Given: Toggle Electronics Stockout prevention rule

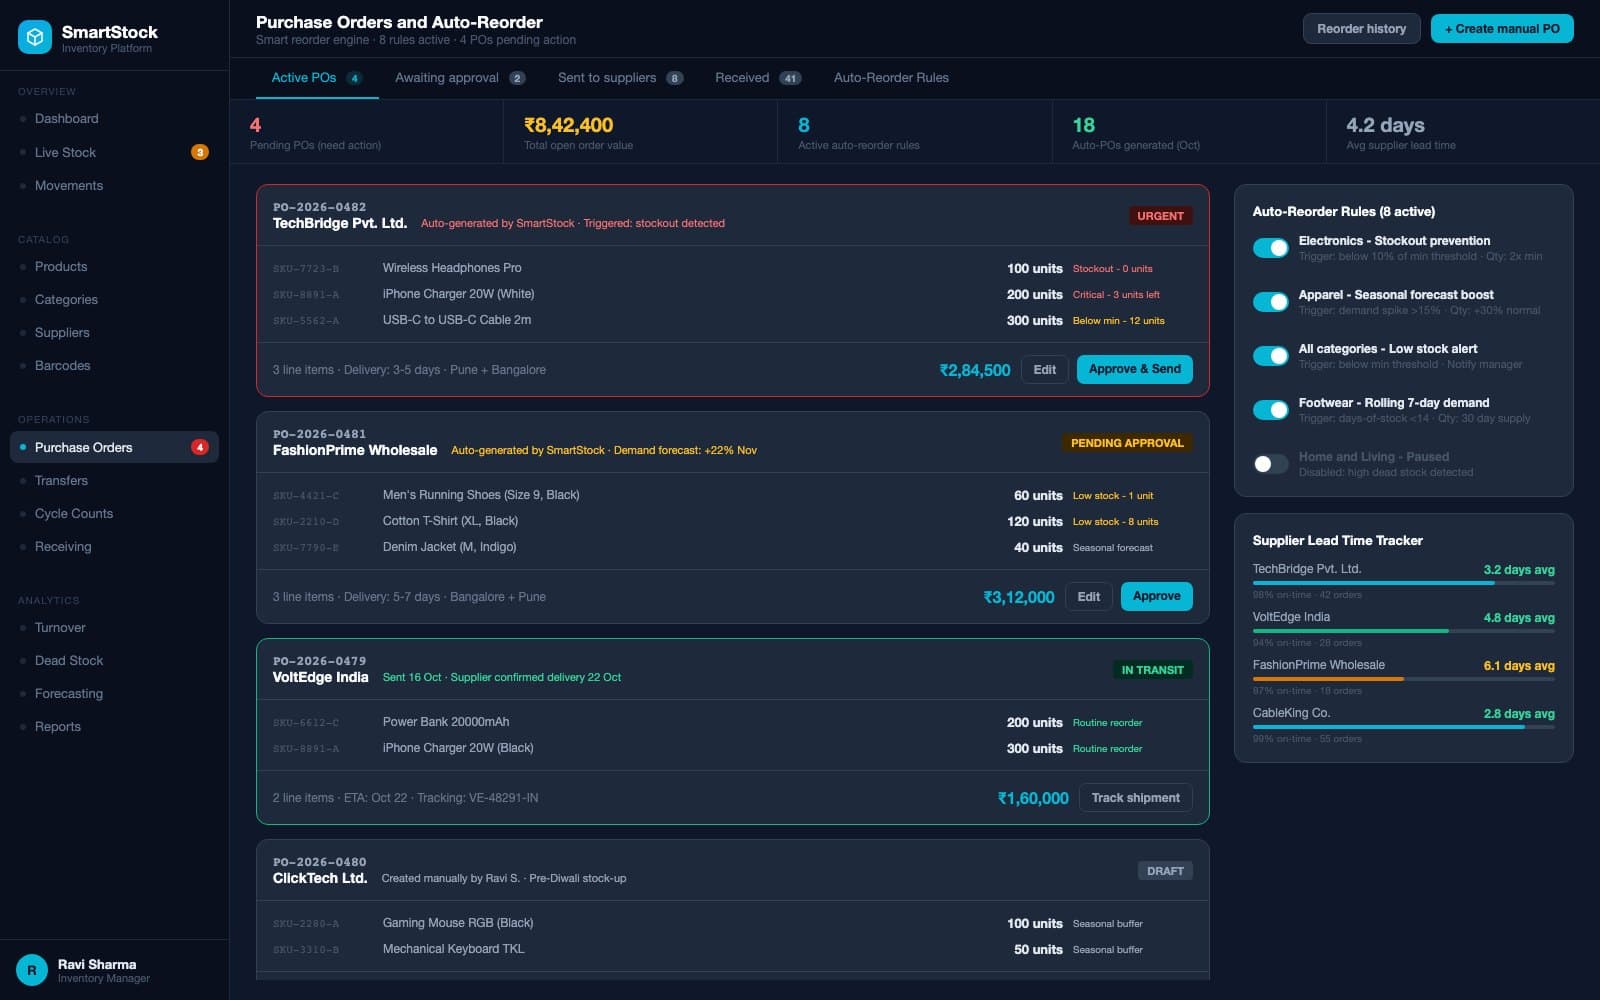Looking at the screenshot, I should [1271, 248].
